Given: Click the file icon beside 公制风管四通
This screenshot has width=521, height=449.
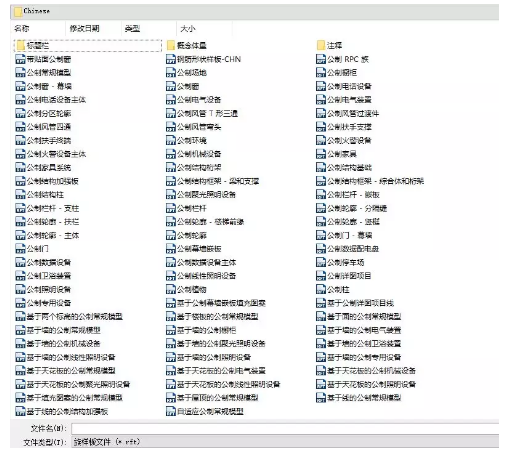Looking at the screenshot, I should [x=20, y=127].
